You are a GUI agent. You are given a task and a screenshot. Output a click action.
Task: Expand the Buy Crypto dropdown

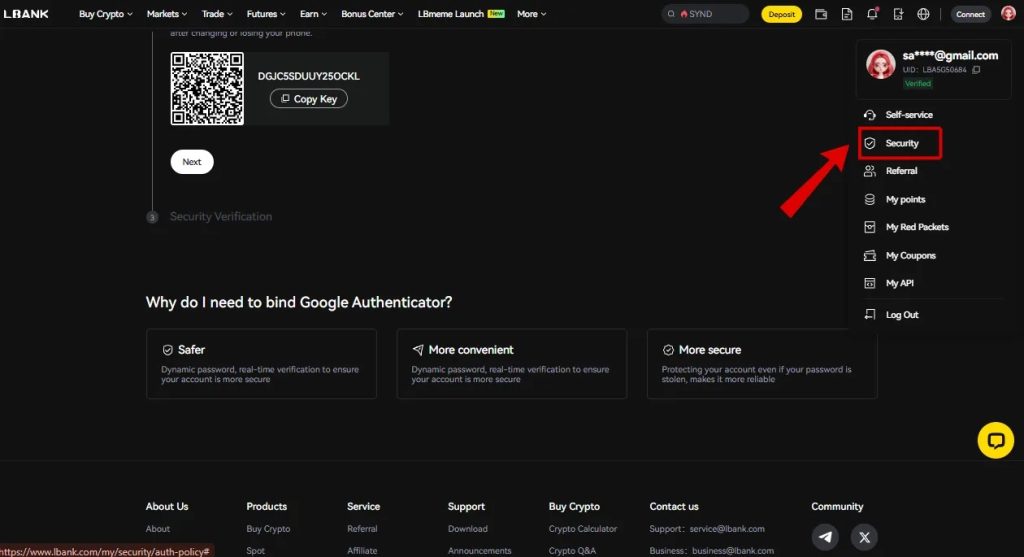tap(106, 14)
